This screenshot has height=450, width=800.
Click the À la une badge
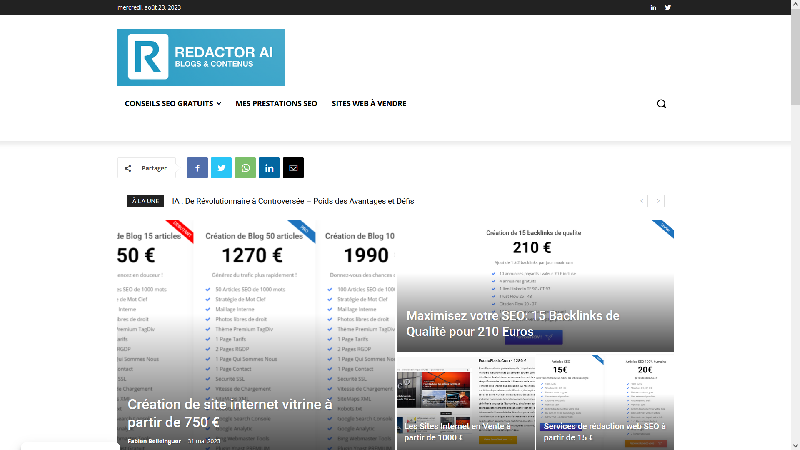(x=145, y=201)
